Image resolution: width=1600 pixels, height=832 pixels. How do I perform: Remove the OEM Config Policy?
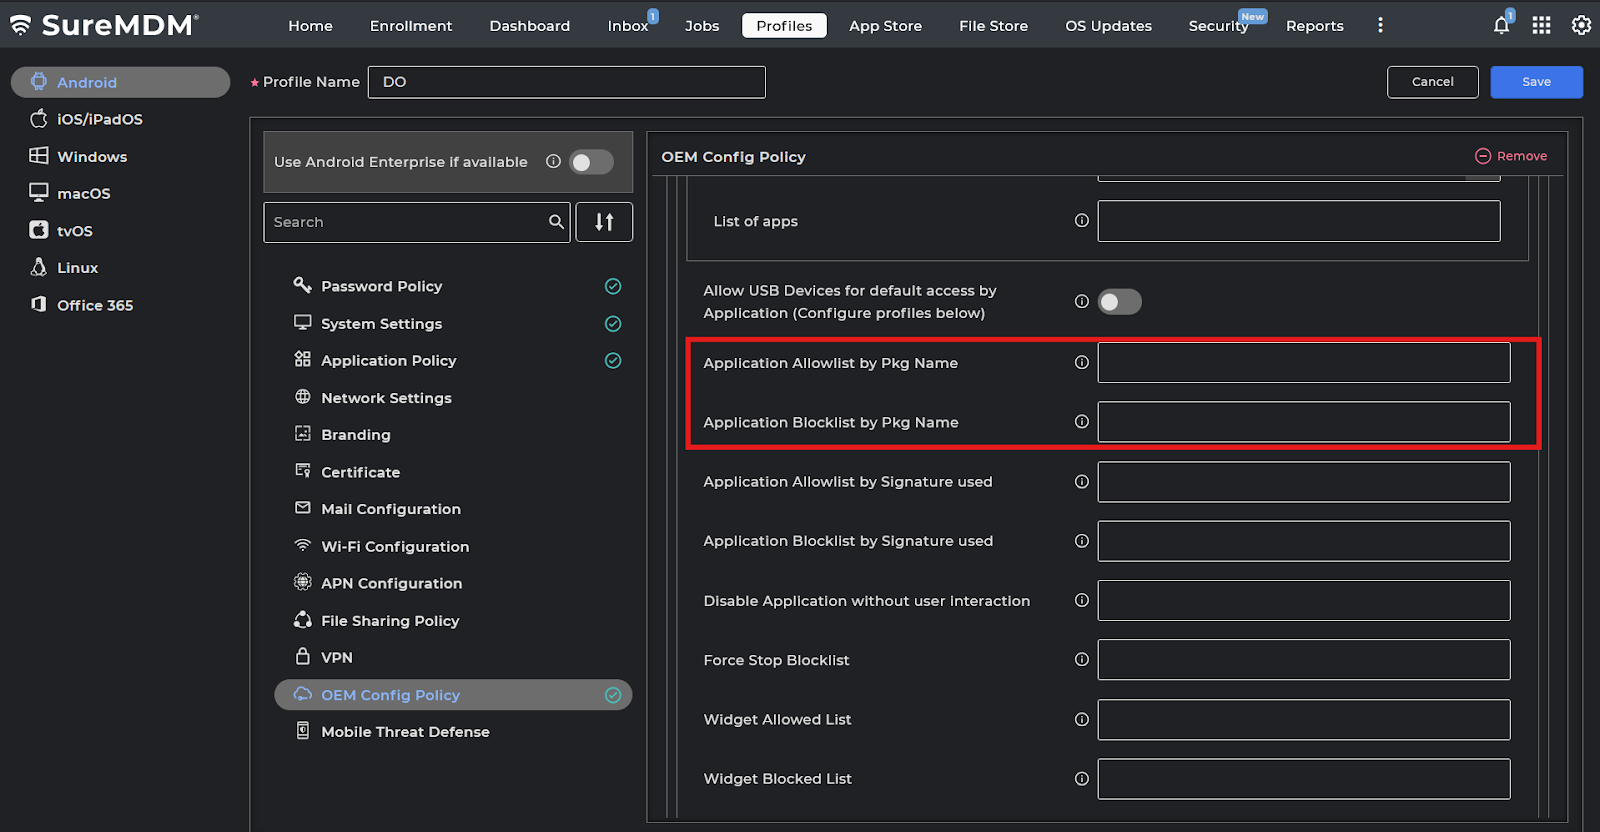1511,156
